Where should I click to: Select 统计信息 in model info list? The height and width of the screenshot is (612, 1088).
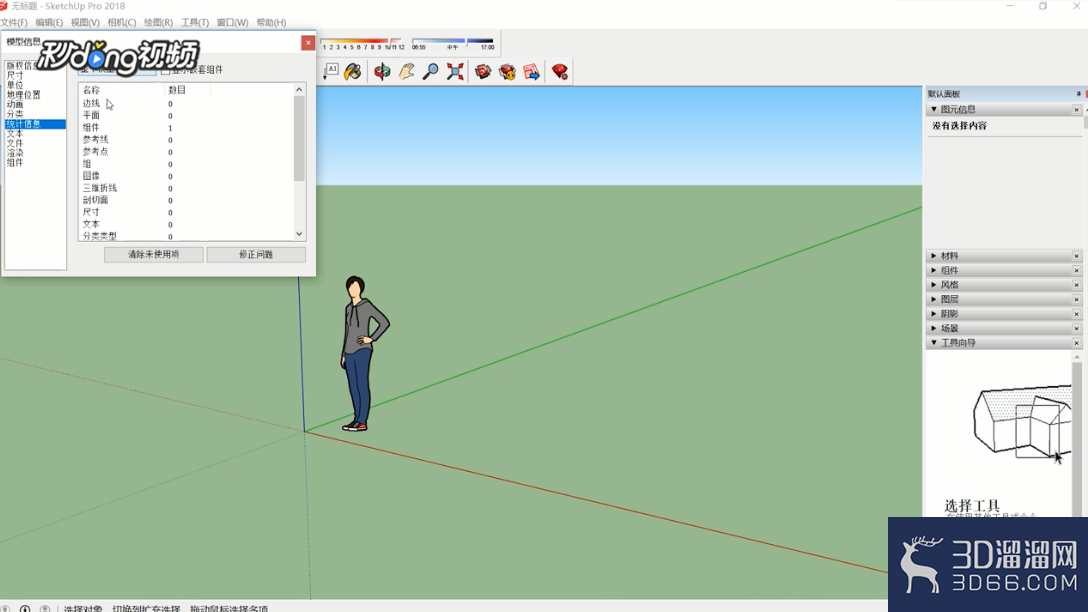35,124
